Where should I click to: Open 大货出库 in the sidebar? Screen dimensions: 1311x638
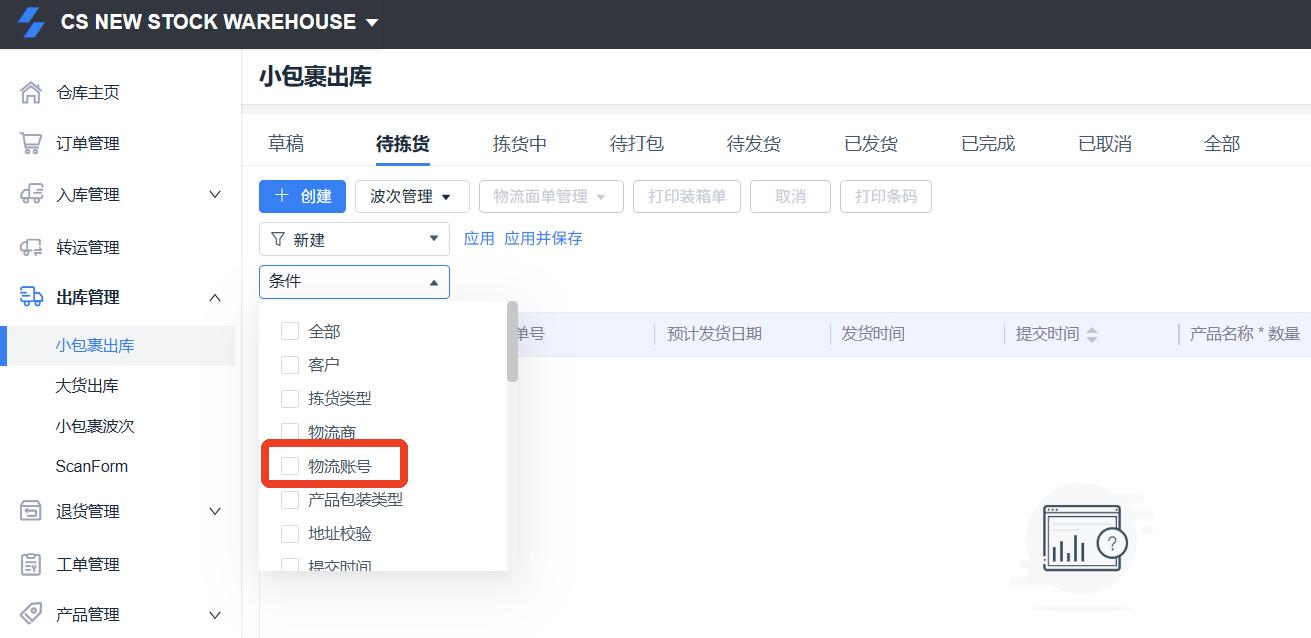pyautogui.click(x=87, y=386)
